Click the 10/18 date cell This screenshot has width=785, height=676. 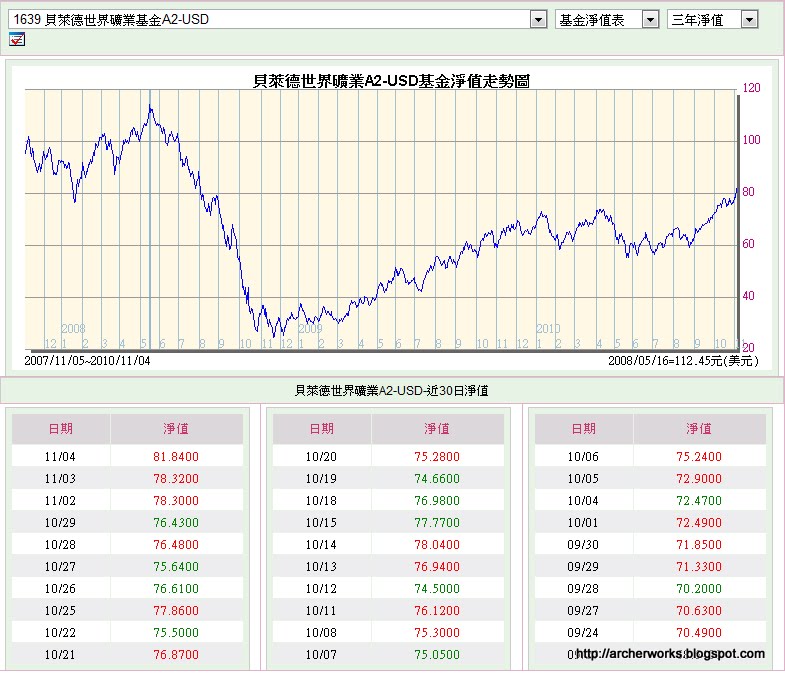(x=321, y=501)
